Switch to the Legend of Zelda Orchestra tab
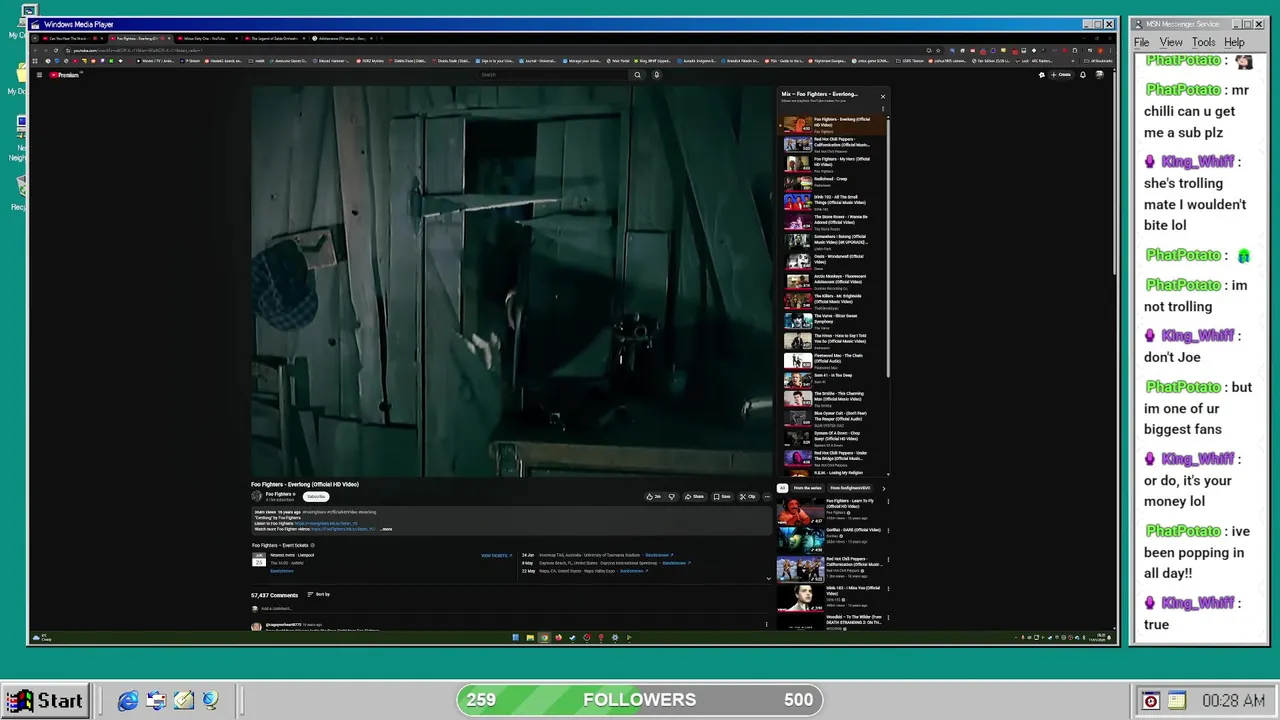This screenshot has width=1280, height=720. point(274,38)
